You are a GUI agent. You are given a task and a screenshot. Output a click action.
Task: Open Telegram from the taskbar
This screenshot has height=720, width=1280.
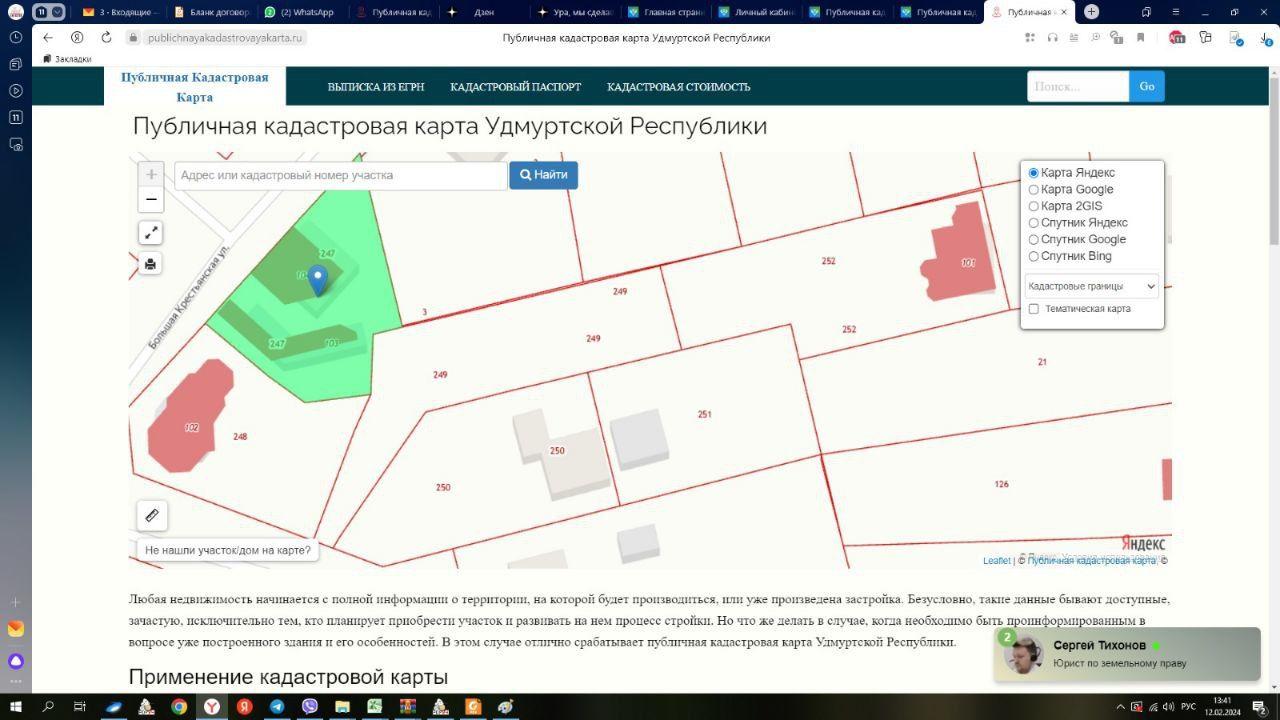[x=277, y=706]
